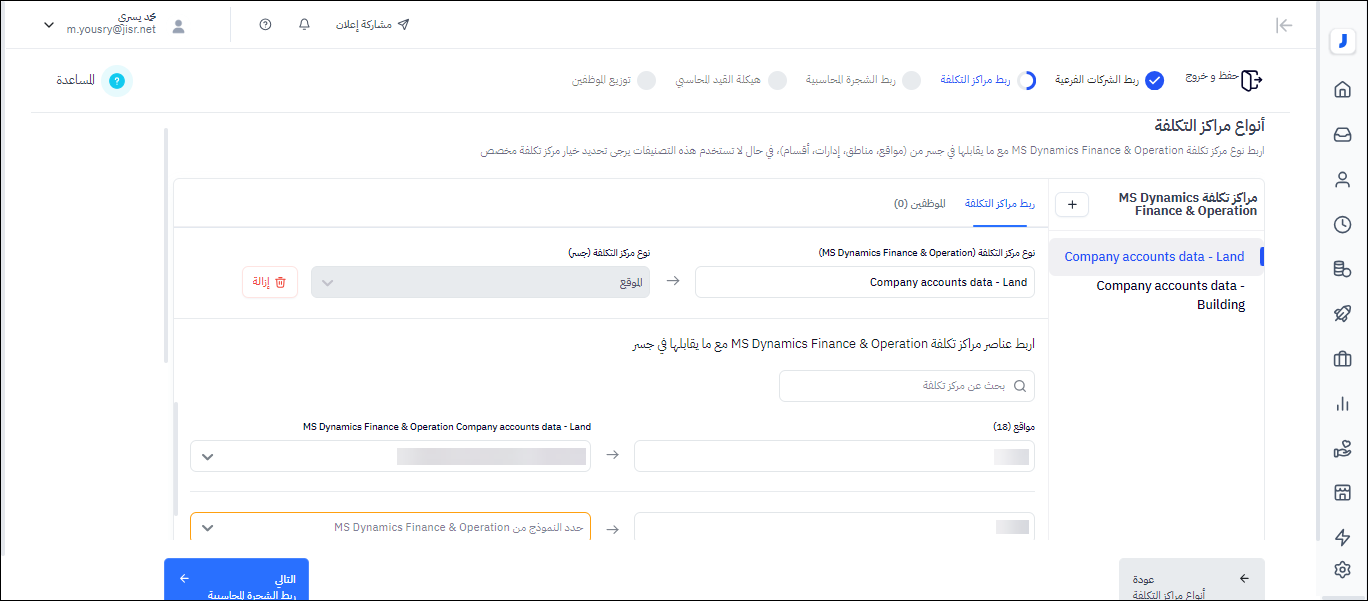Select the 'ربط مراكز التكلفة' tab
This screenshot has height=601, width=1368.
[x=999, y=204]
